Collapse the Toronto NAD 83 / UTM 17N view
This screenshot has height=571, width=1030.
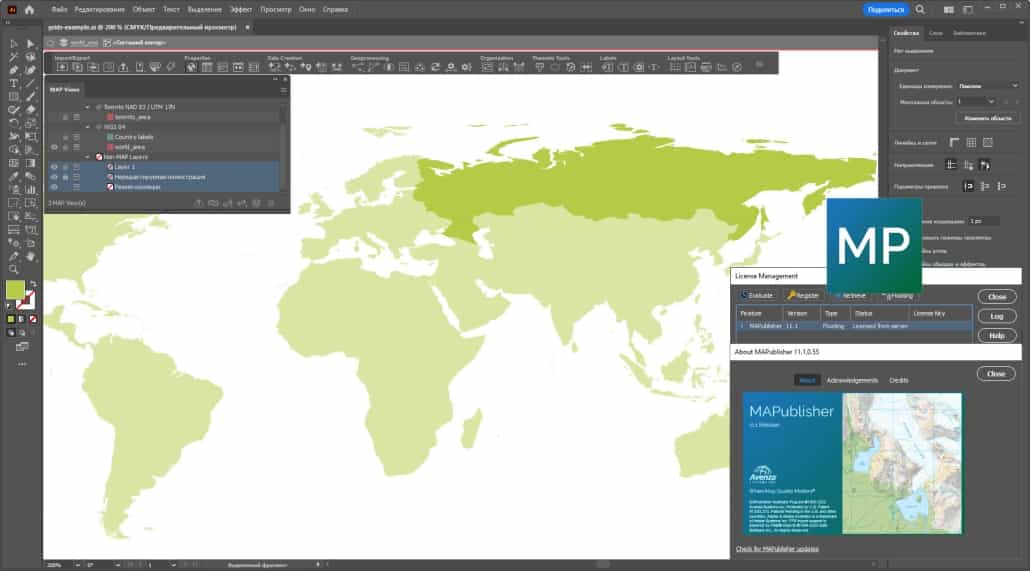pyautogui.click(x=87, y=107)
